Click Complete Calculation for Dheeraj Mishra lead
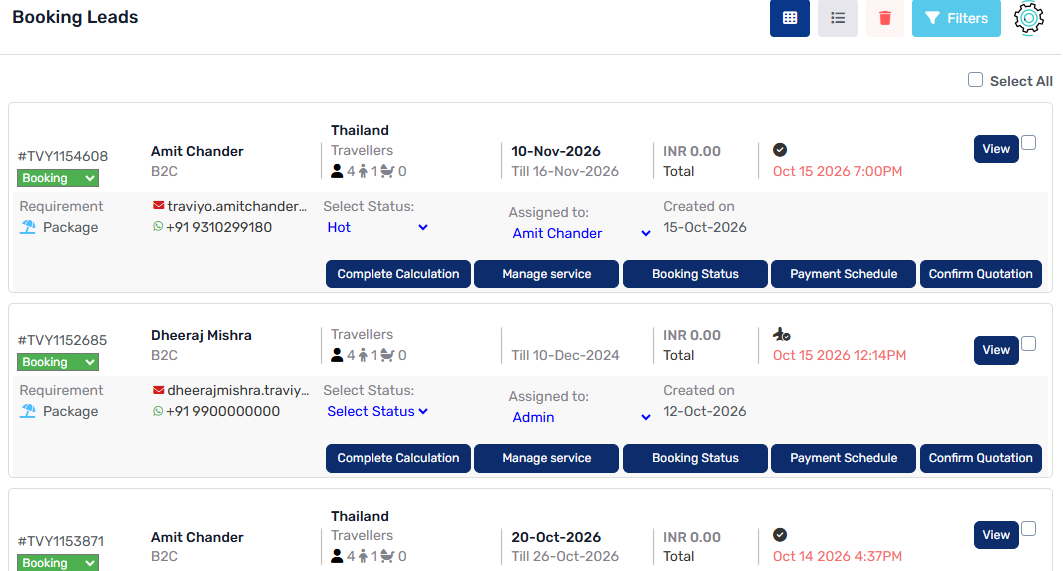Image resolution: width=1063 pixels, height=571 pixels. pyautogui.click(x=398, y=458)
